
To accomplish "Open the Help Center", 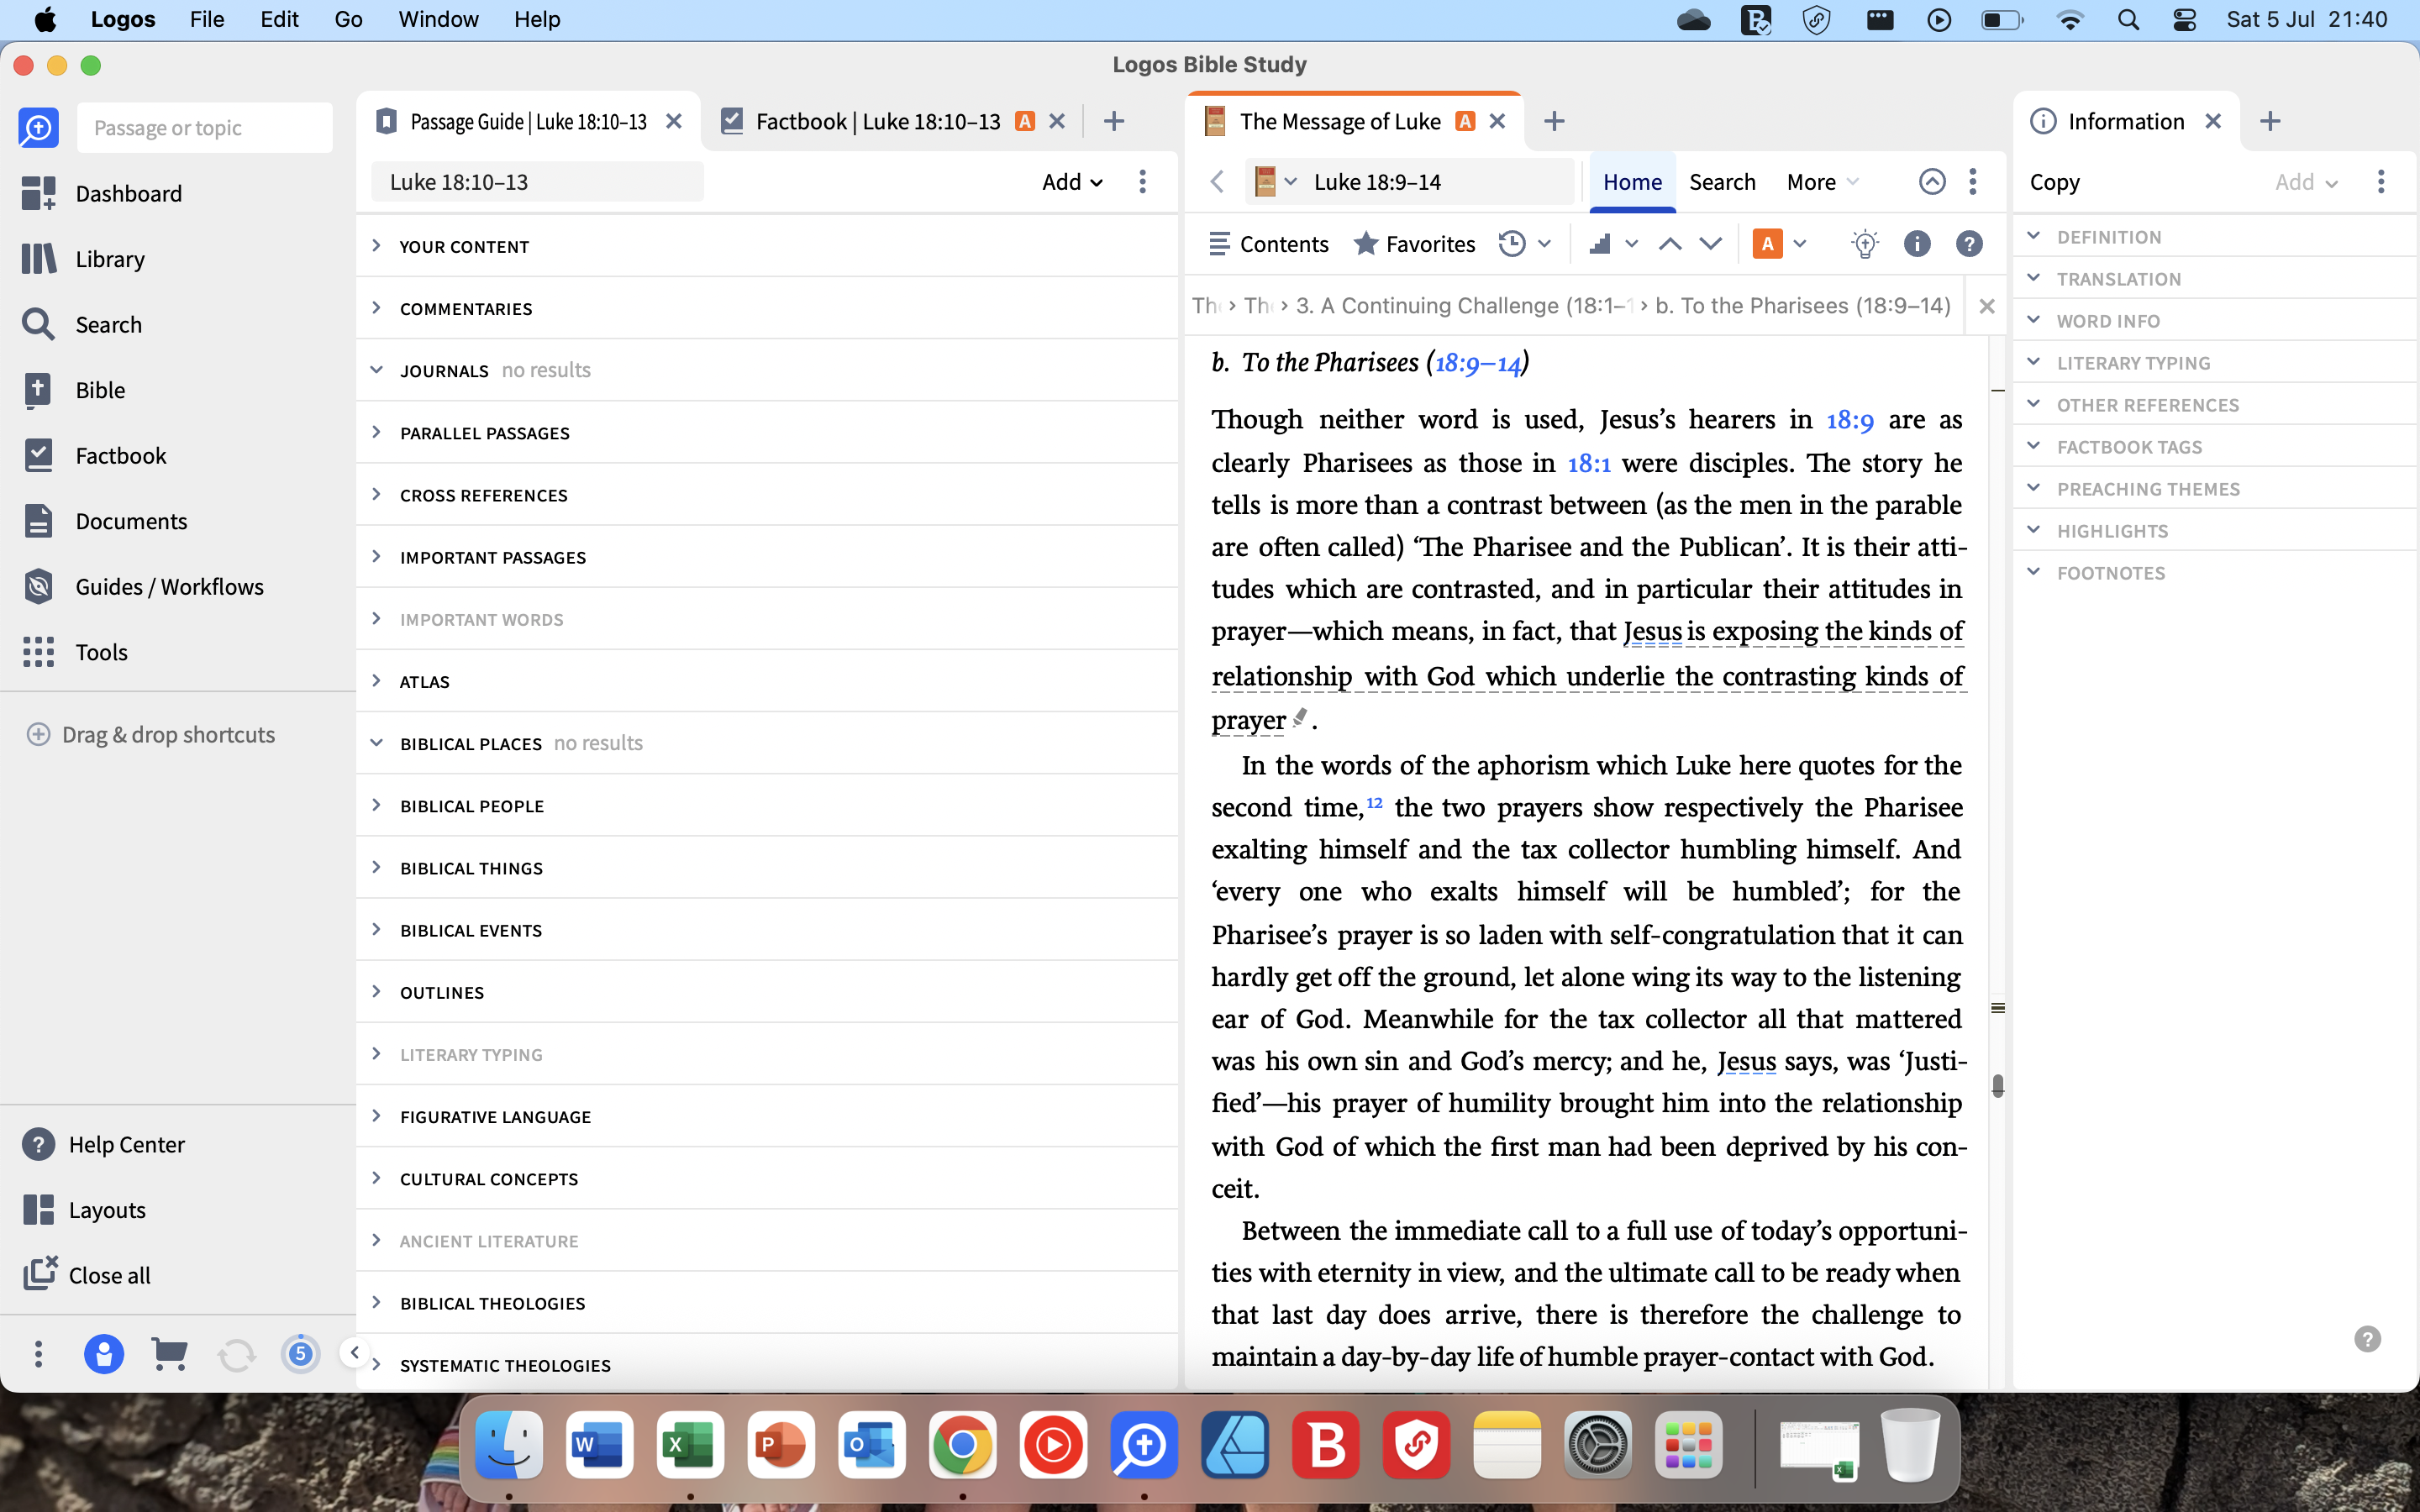I will [x=103, y=1144].
